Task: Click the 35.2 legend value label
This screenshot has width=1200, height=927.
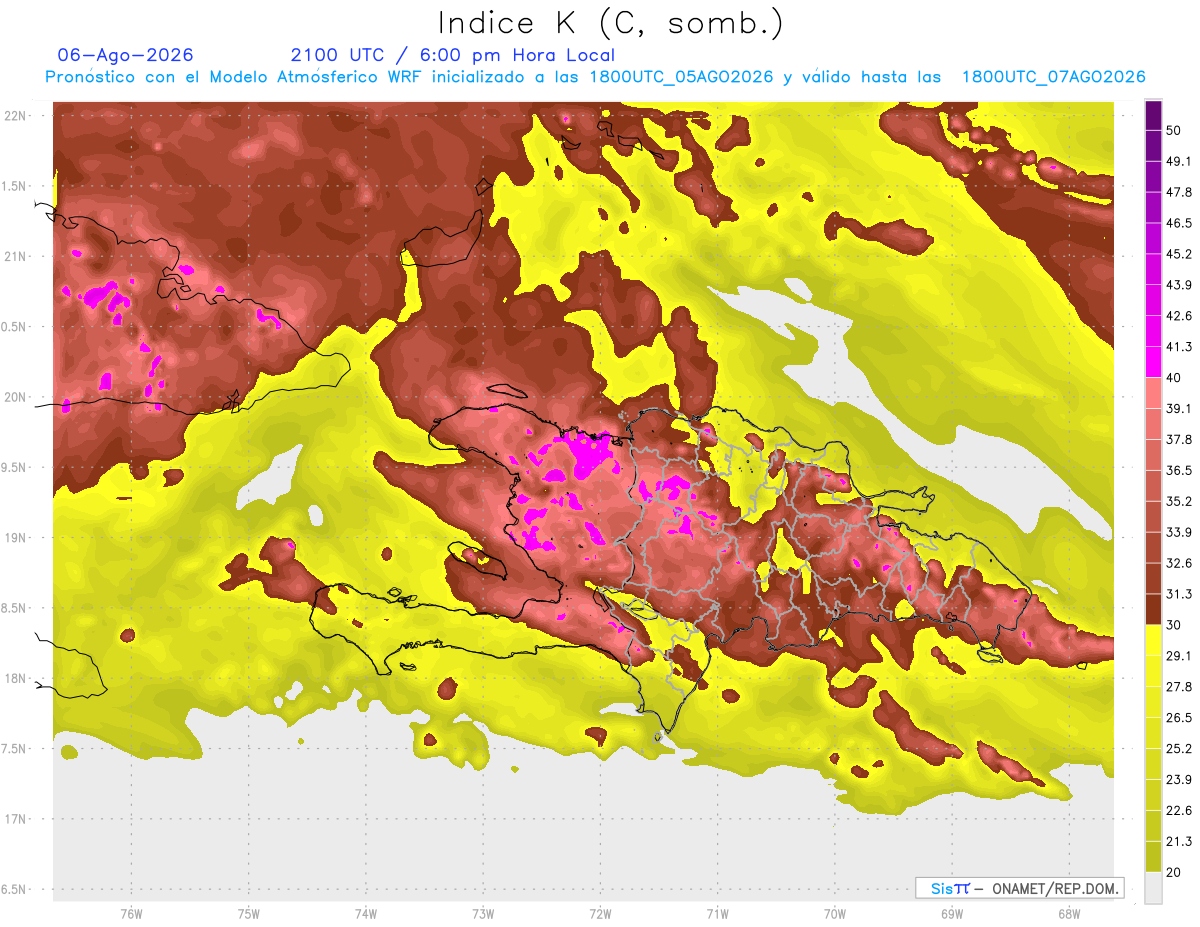Action: pyautogui.click(x=1179, y=501)
